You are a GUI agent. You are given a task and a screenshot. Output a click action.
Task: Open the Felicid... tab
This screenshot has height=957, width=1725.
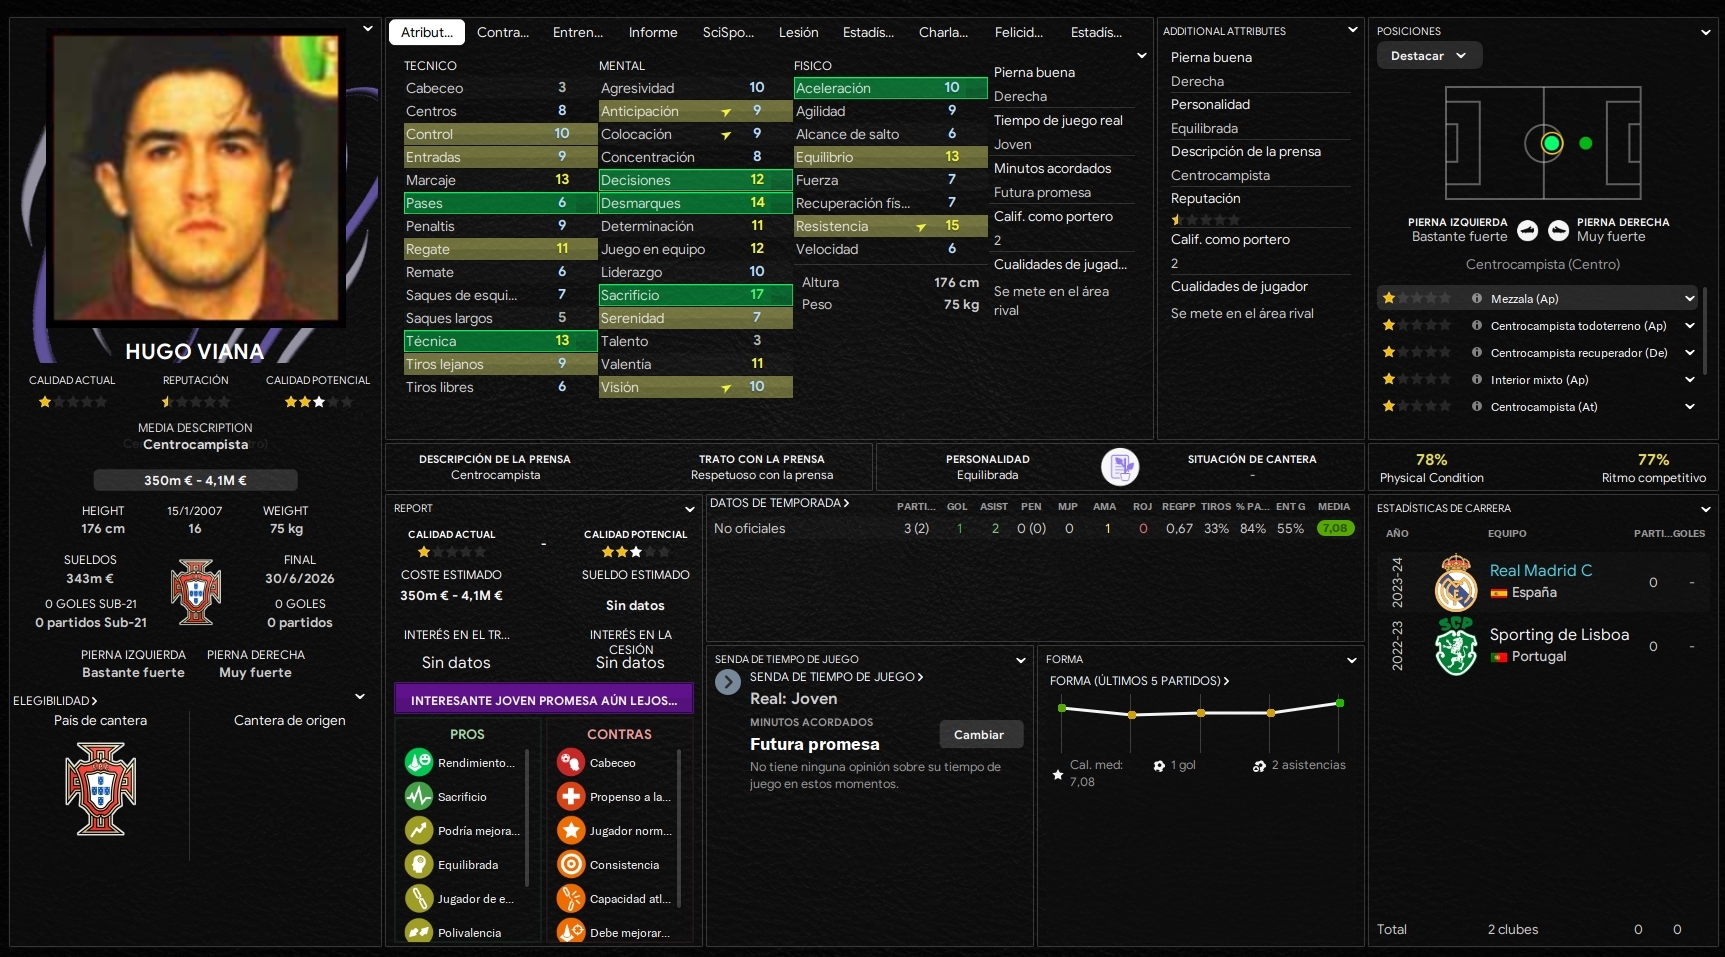pos(1019,33)
